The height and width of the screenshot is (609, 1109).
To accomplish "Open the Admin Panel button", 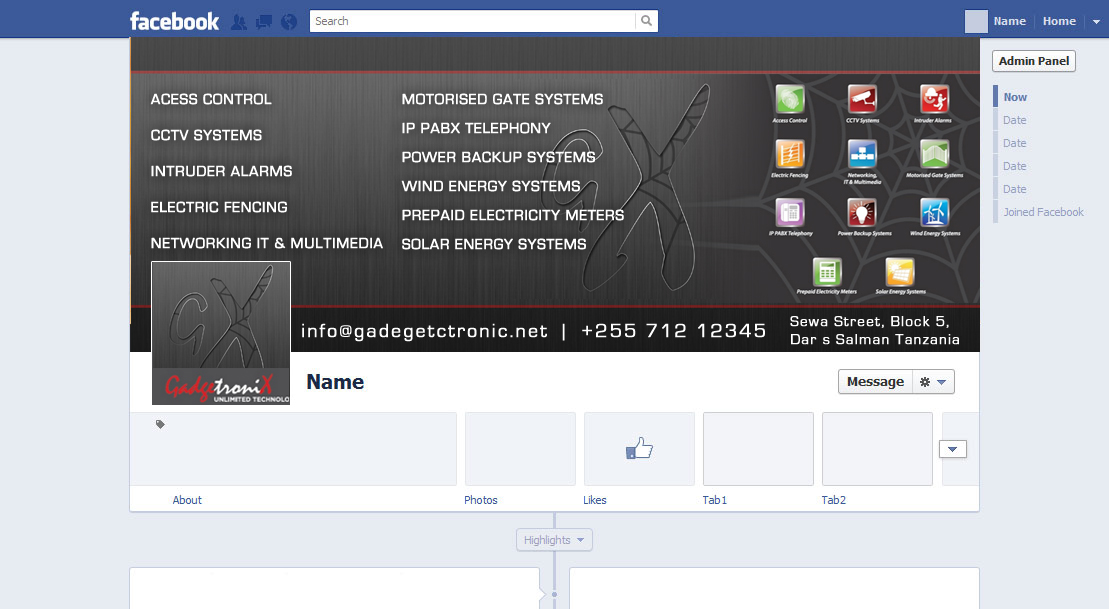I will click(1033, 61).
